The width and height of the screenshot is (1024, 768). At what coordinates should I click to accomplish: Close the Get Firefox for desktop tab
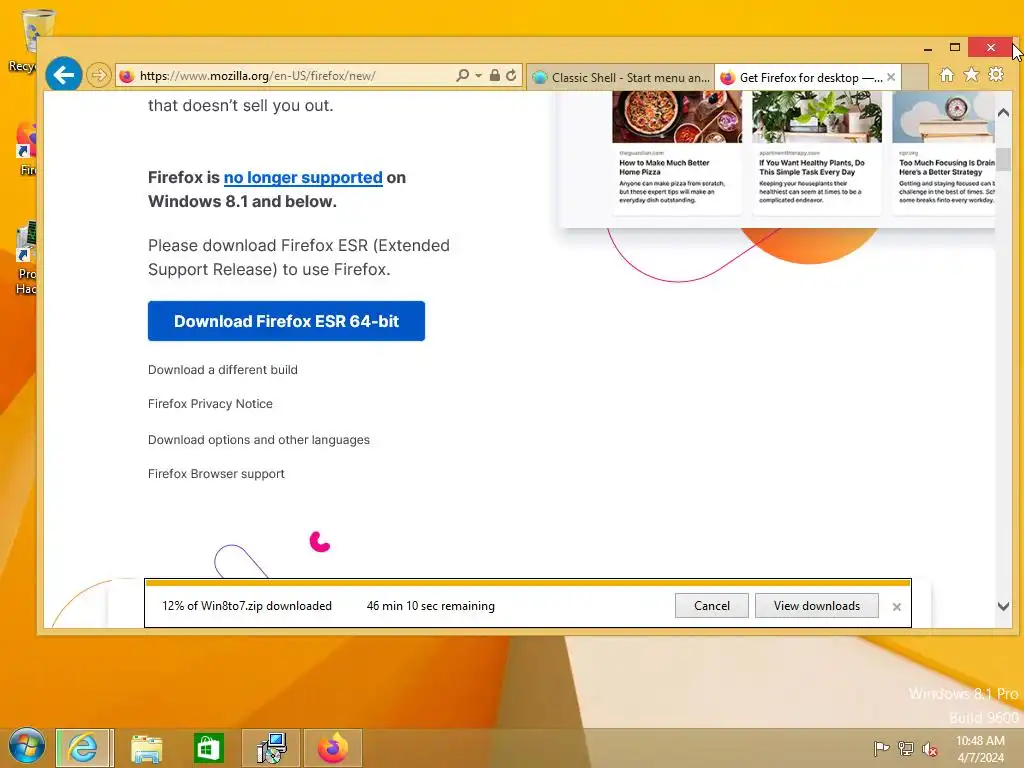891,77
